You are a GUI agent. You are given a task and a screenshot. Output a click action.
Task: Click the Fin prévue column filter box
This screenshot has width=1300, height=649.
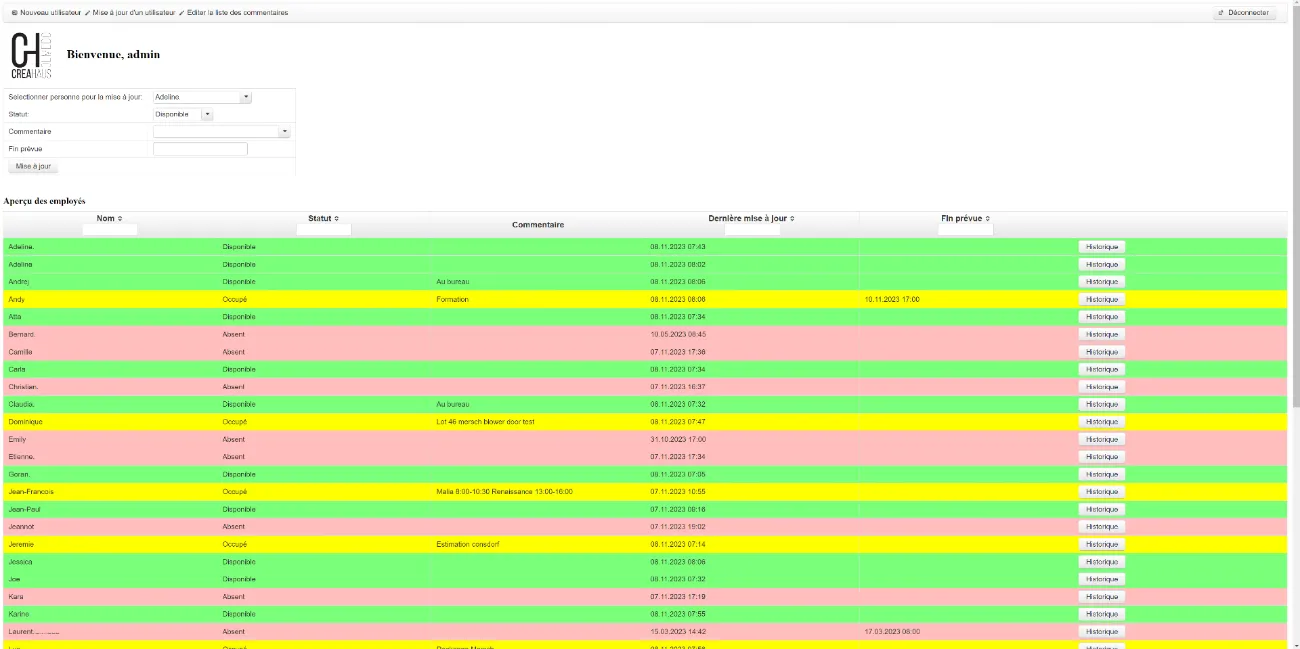tap(965, 230)
